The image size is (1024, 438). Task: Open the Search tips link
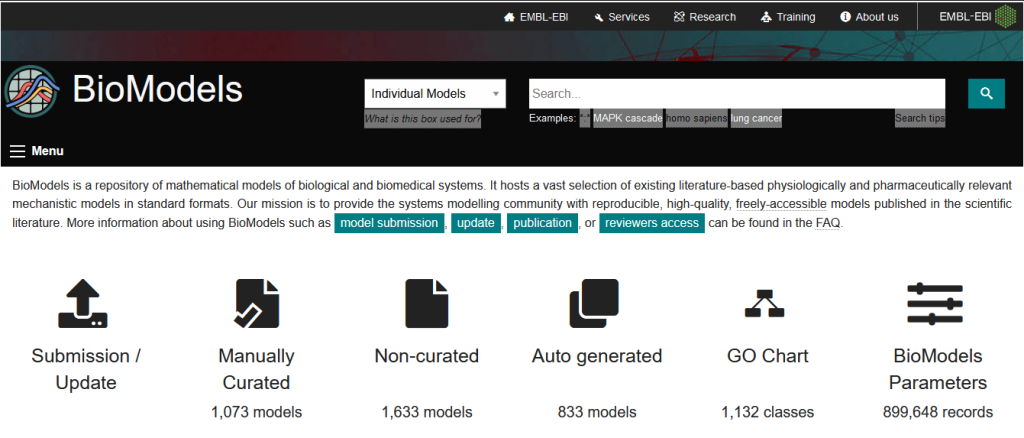(919, 119)
